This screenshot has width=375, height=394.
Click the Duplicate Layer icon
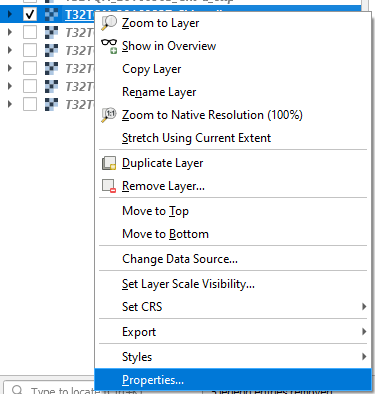coord(109,163)
